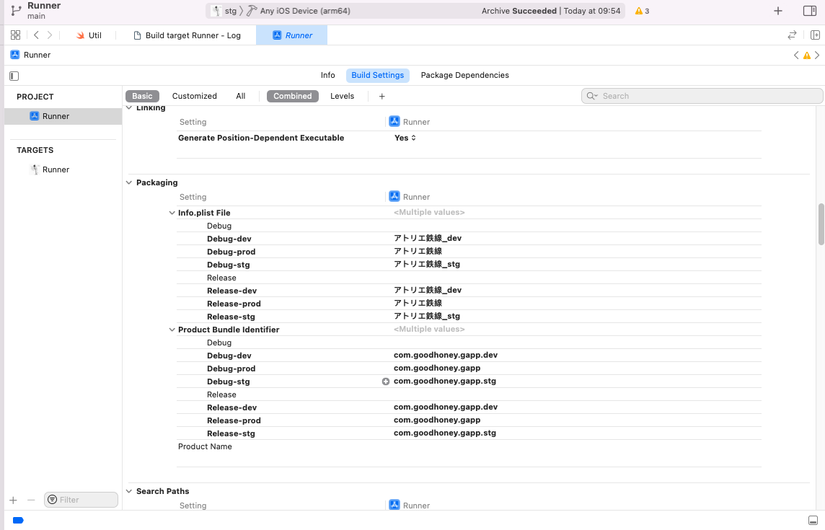Add a new editor with plus button
The width and height of the screenshot is (825, 530).
[778, 11]
